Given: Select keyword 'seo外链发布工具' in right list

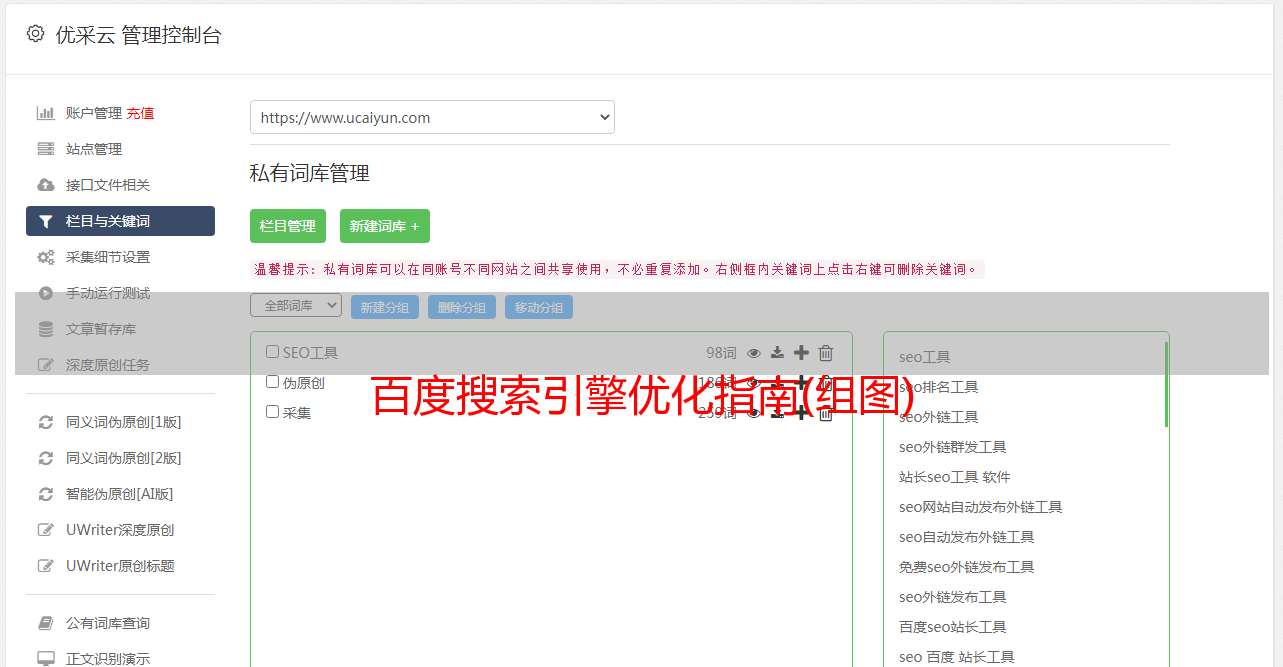Looking at the screenshot, I should click(953, 597).
